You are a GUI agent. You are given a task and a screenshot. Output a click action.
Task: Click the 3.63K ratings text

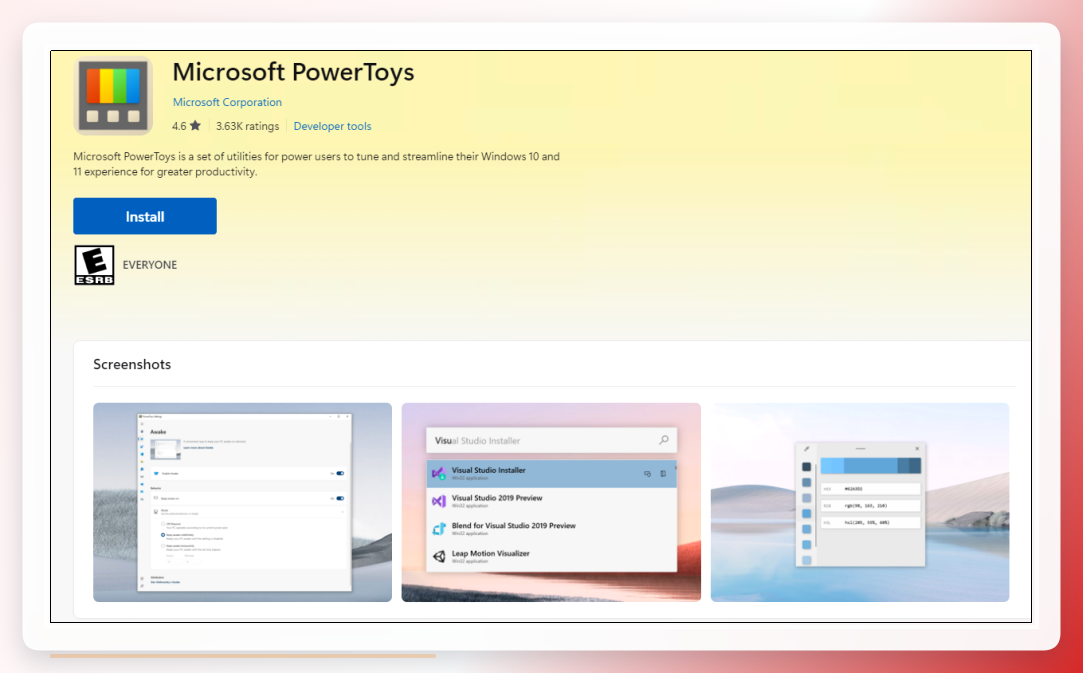pyautogui.click(x=247, y=126)
